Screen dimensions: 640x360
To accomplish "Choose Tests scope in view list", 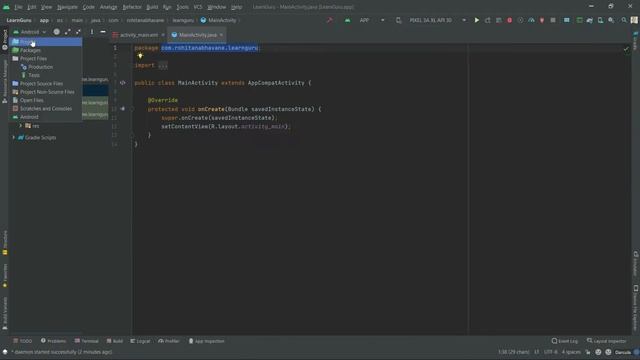I will 45,75.
